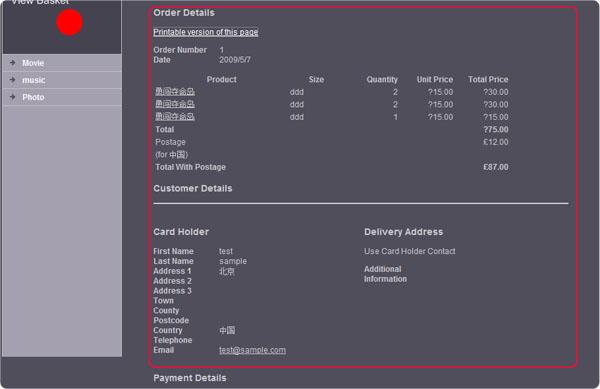Open the second product link in order table
This screenshot has width=600, height=389.
tap(175, 104)
